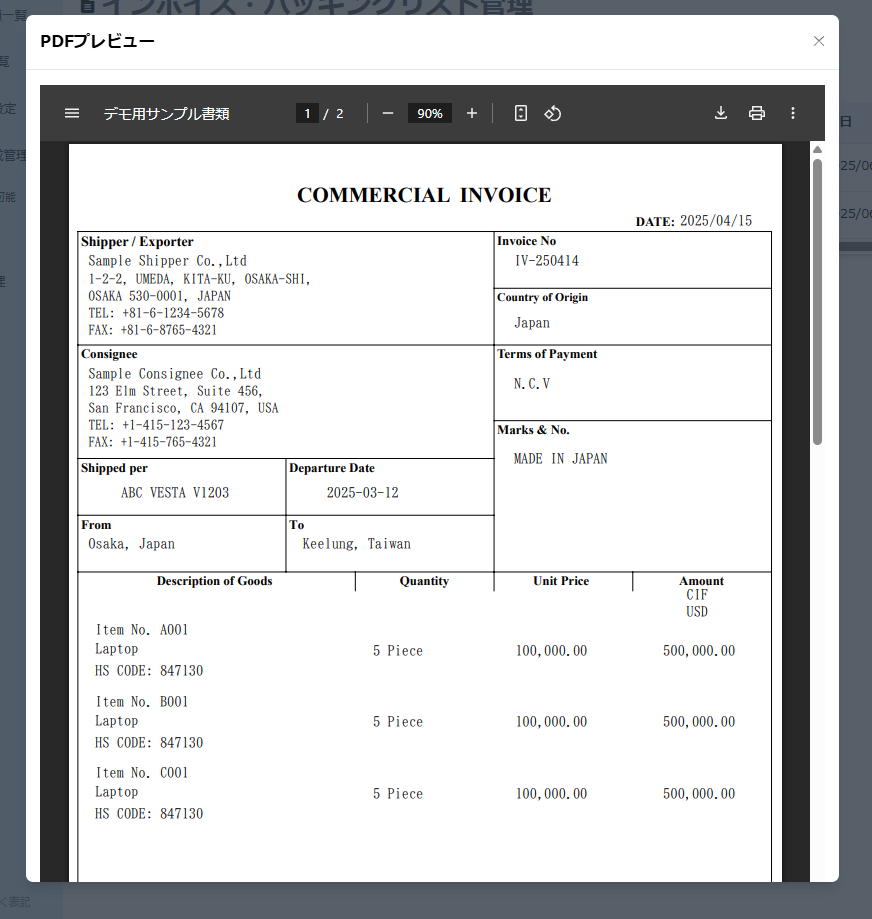The height and width of the screenshot is (919, 872).
Task: Click the Quantity column header
Action: pos(424,581)
